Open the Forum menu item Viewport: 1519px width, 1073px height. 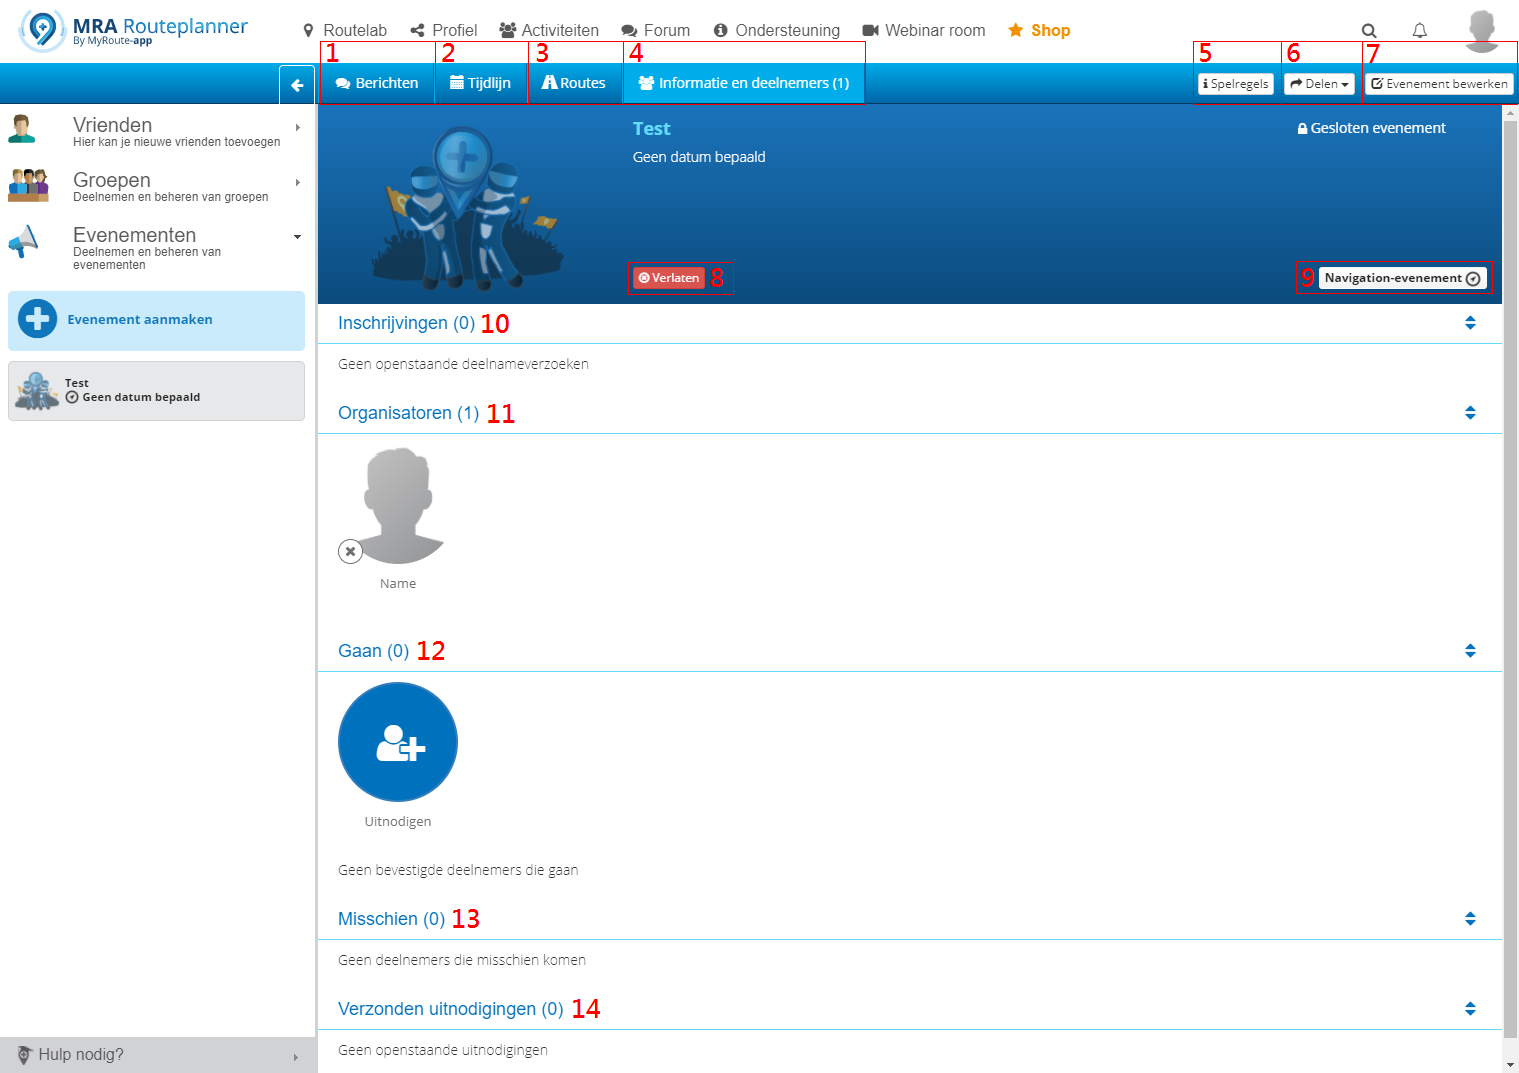click(x=656, y=30)
